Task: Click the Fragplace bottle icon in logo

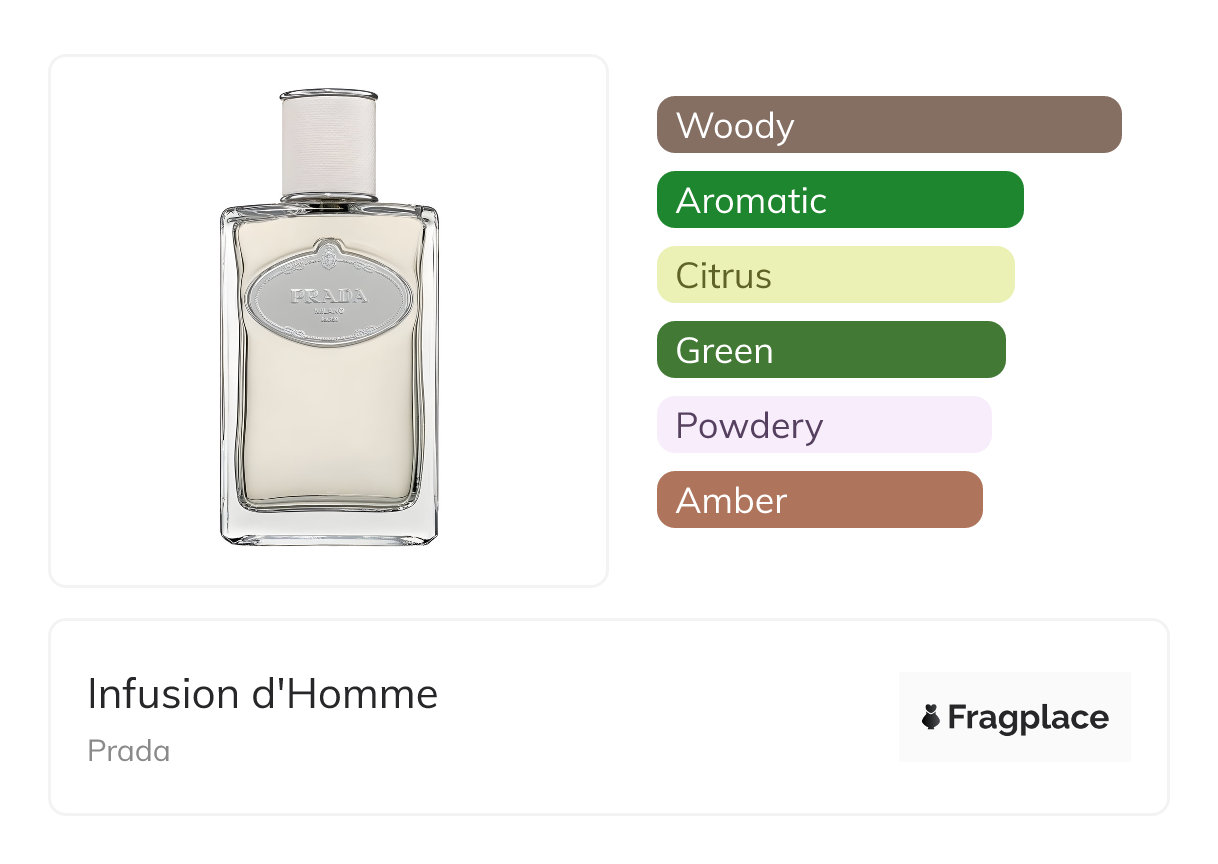Action: point(931,717)
